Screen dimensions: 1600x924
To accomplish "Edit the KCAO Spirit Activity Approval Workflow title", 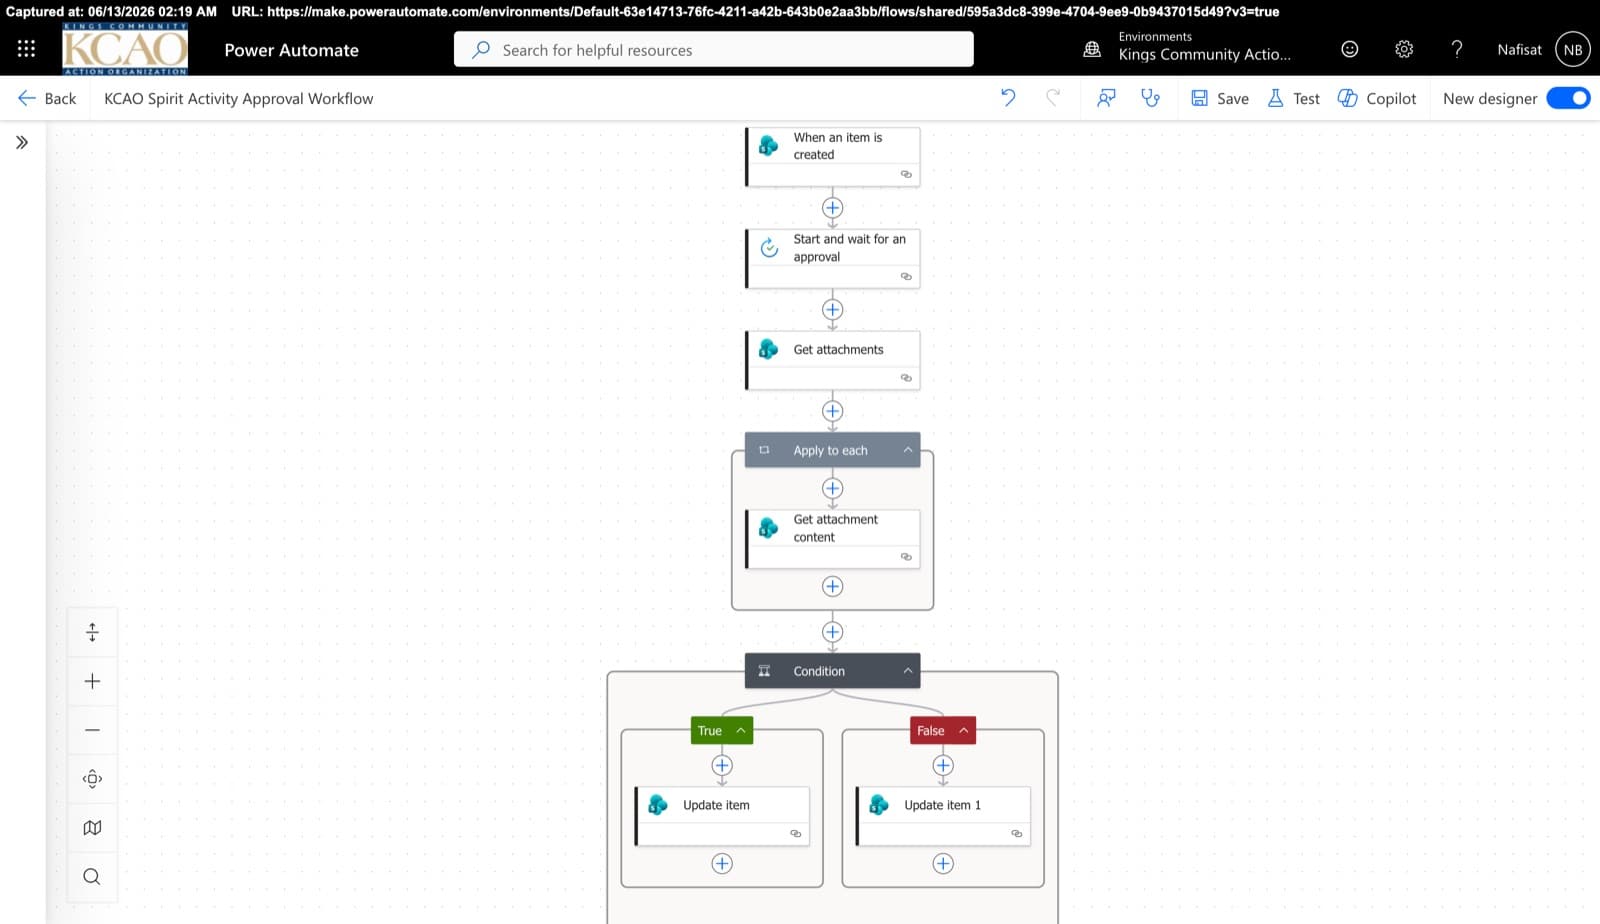I will coord(239,98).
